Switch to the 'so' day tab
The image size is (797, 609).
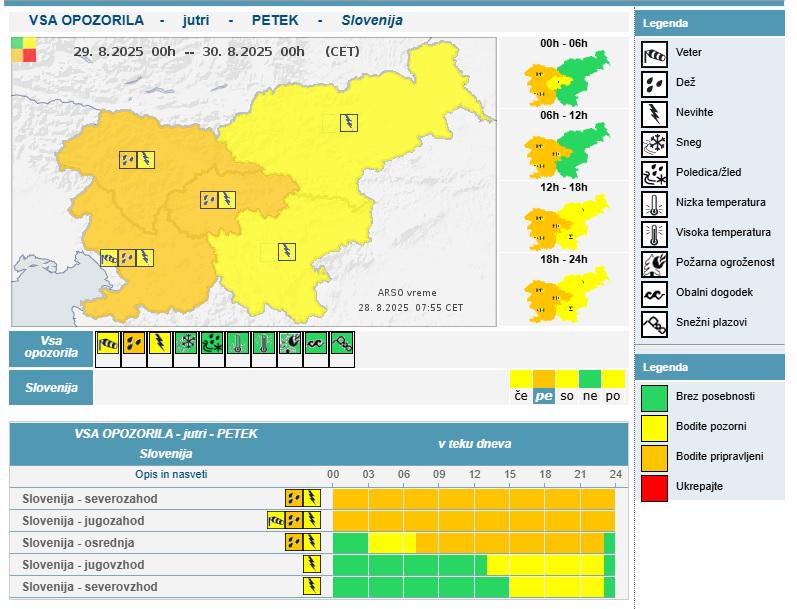566,396
